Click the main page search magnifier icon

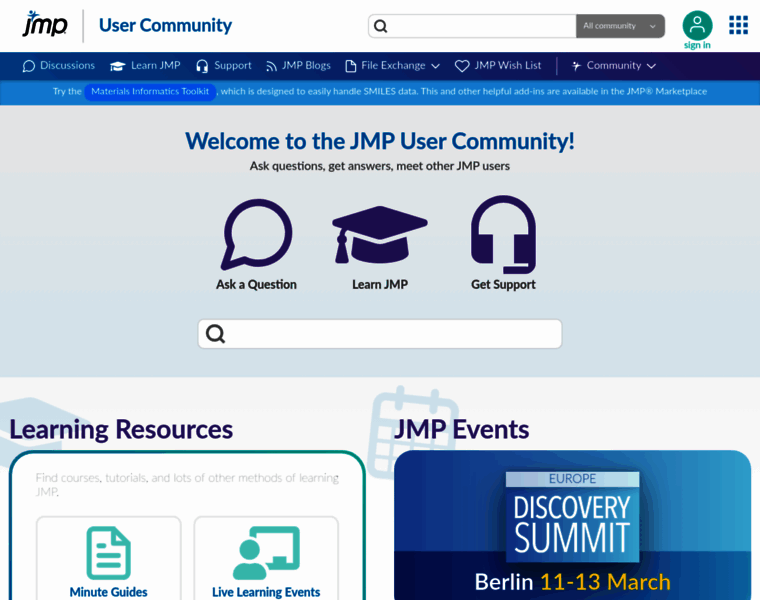point(215,334)
